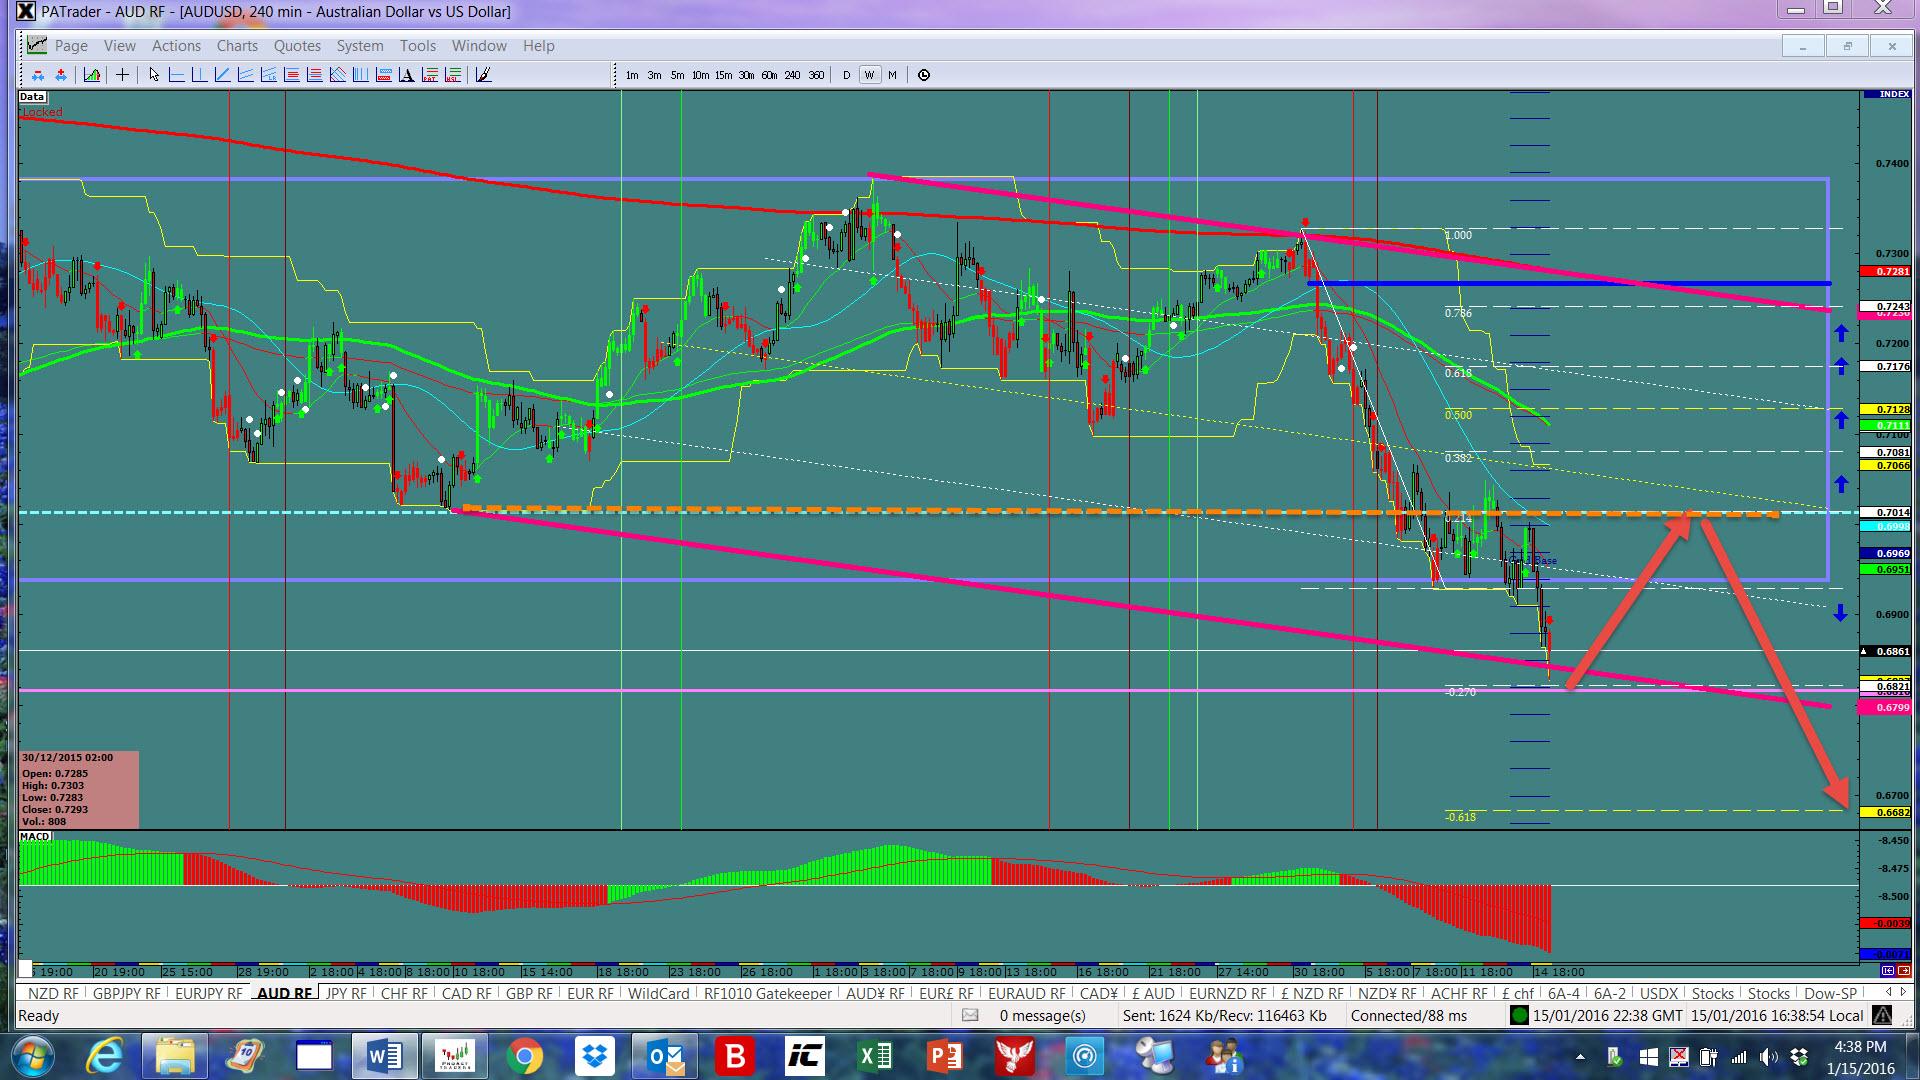This screenshot has width=1920, height=1080.
Task: Switch to the 60m timeframe
Action: (x=769, y=75)
